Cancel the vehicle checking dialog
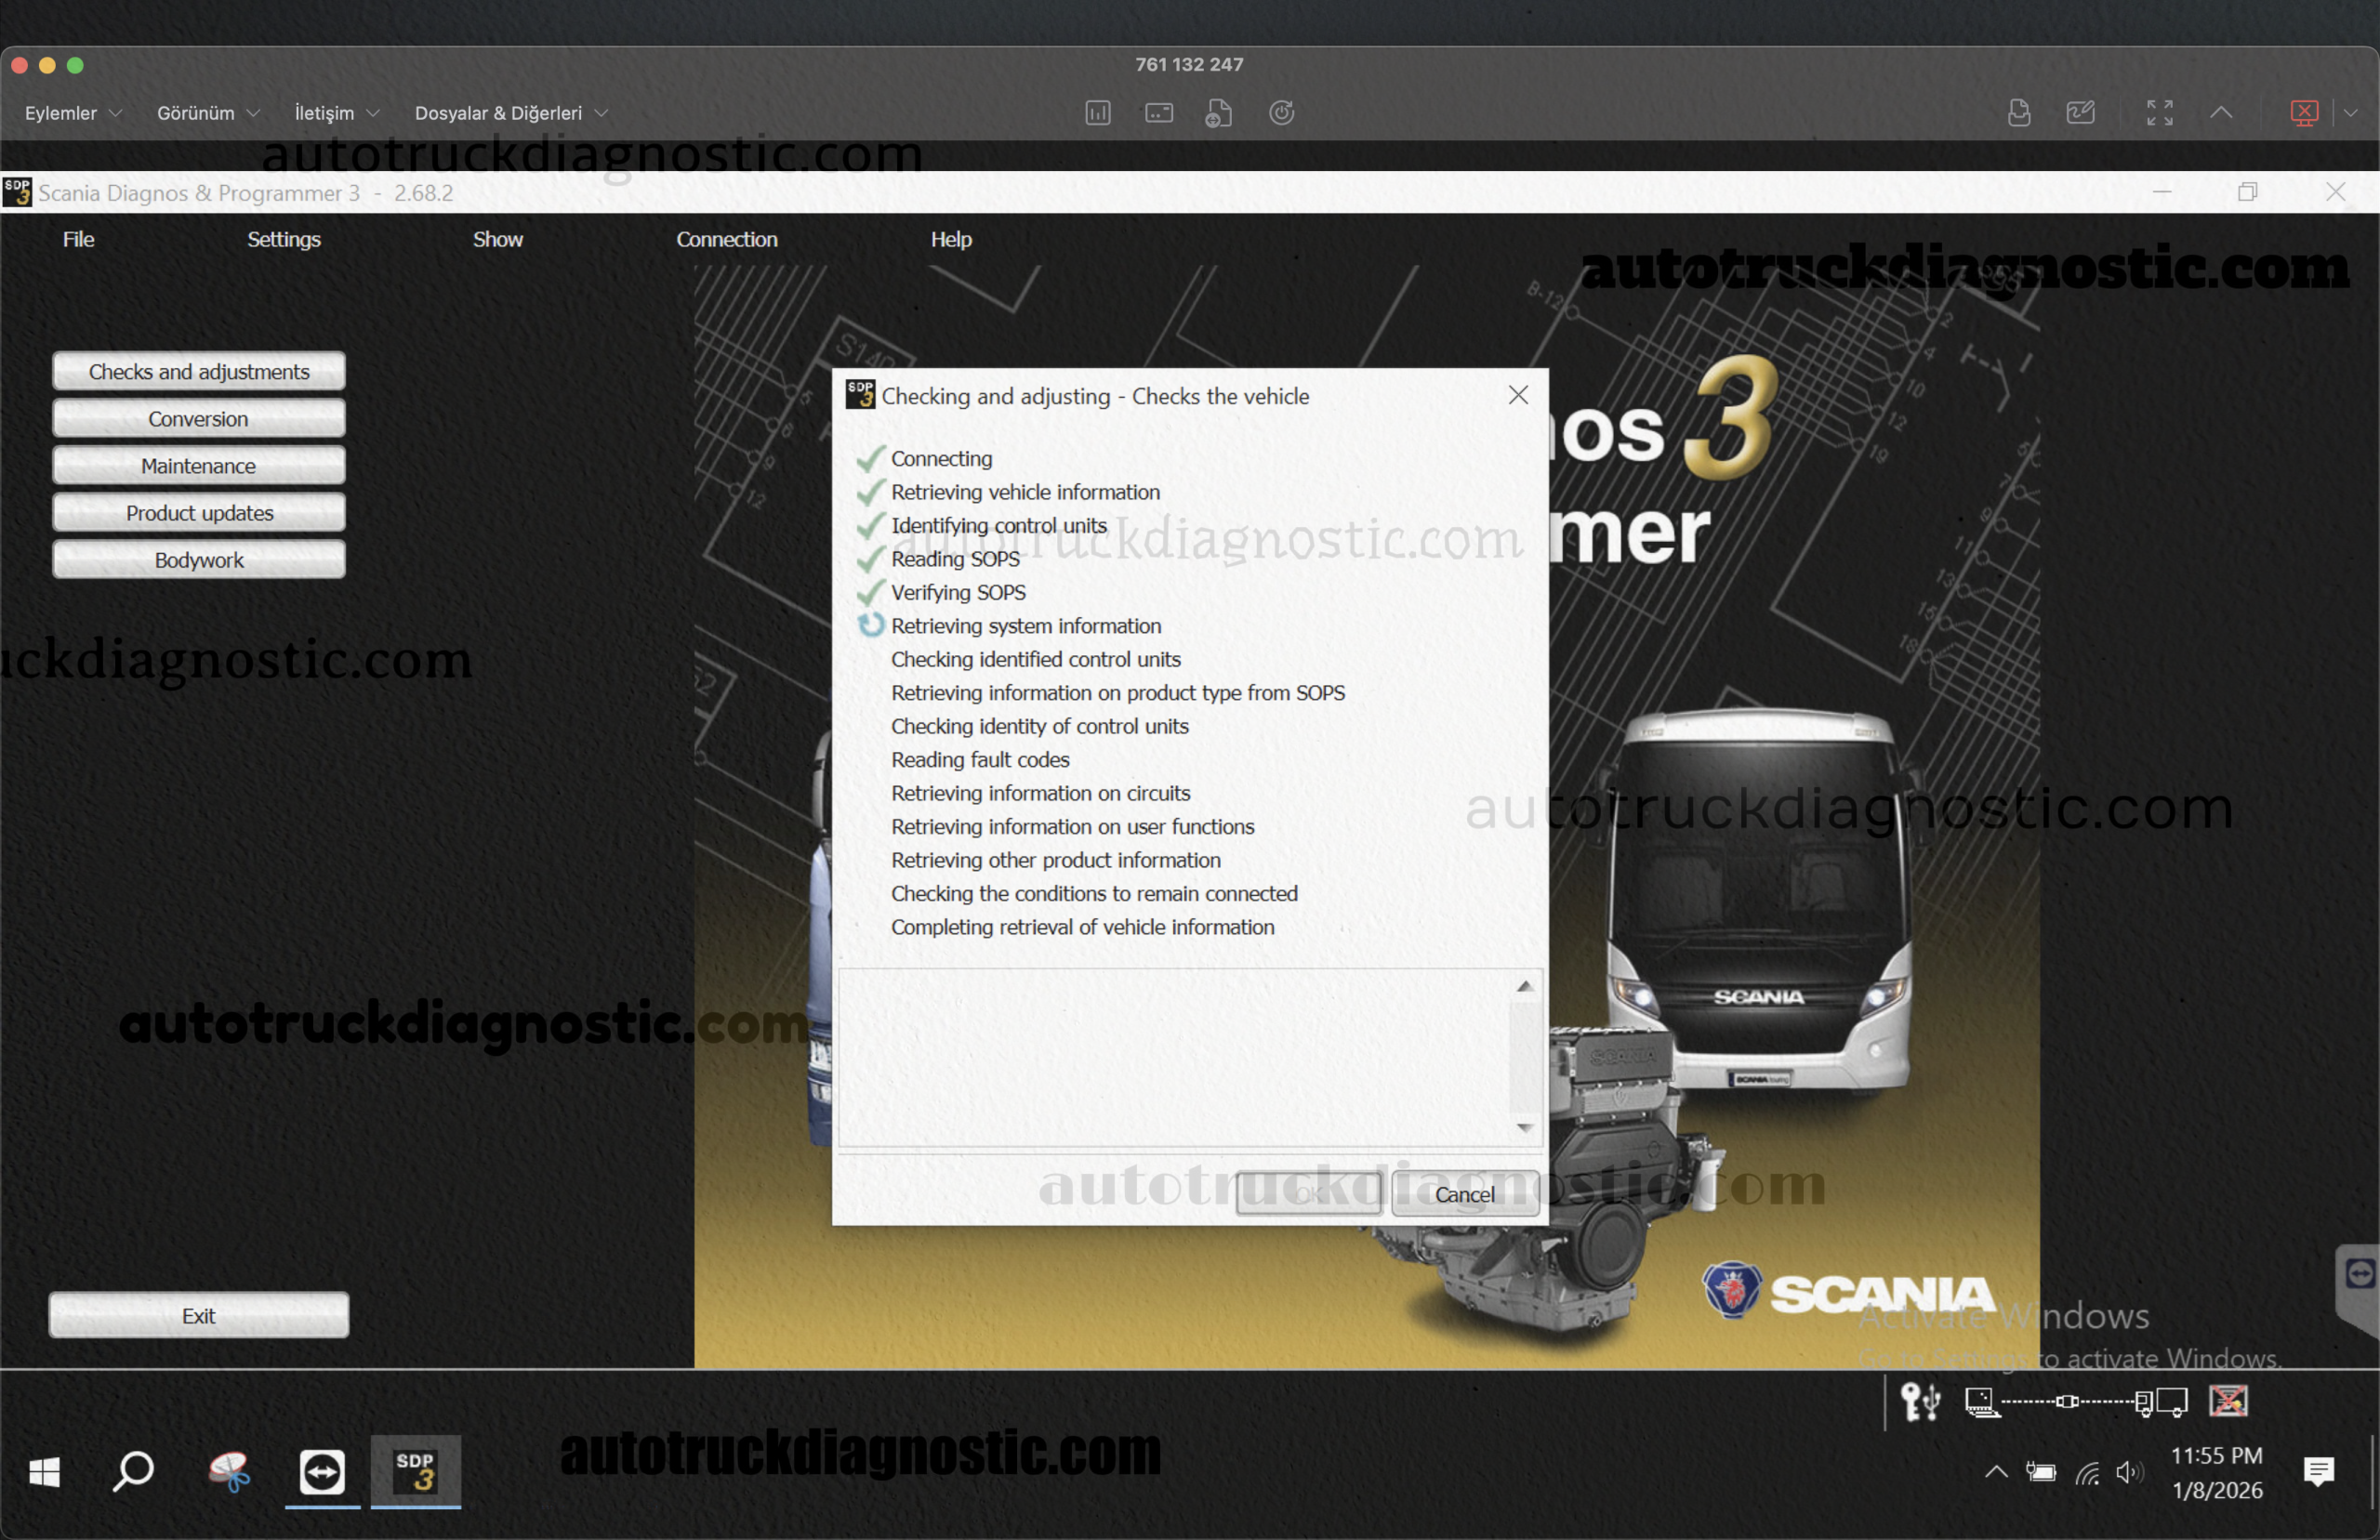This screenshot has width=2380, height=1540. [x=1464, y=1194]
